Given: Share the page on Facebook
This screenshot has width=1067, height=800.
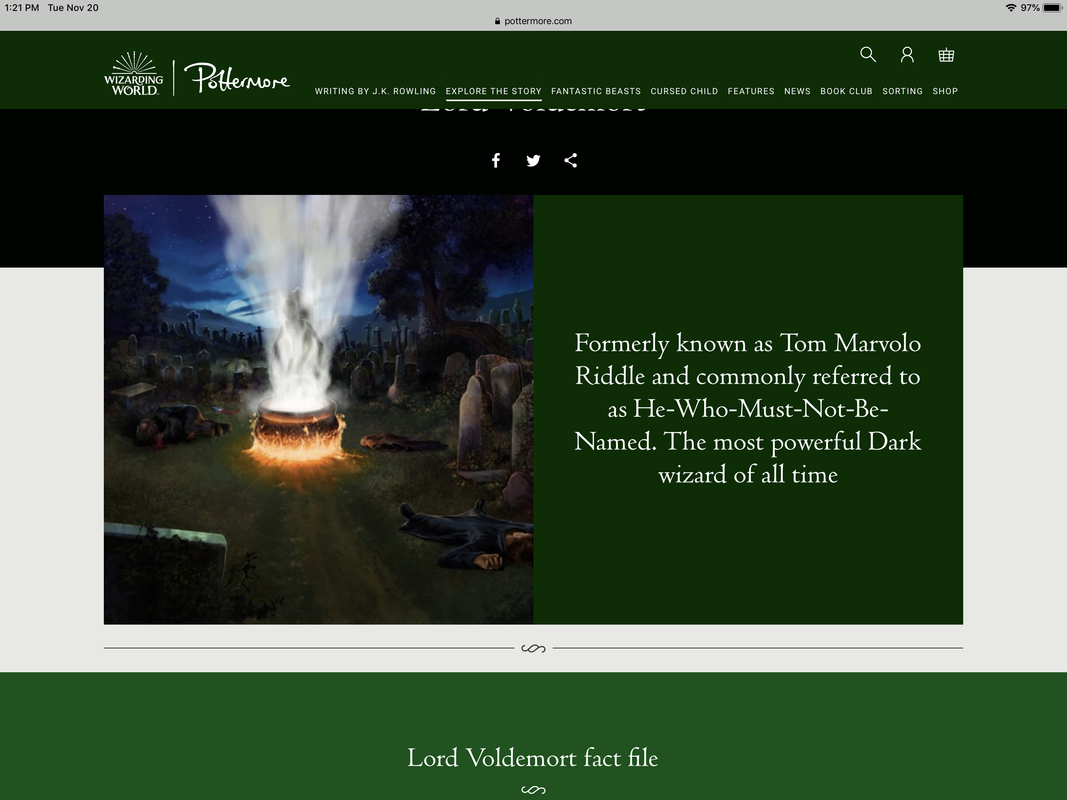Looking at the screenshot, I should (x=496, y=161).
